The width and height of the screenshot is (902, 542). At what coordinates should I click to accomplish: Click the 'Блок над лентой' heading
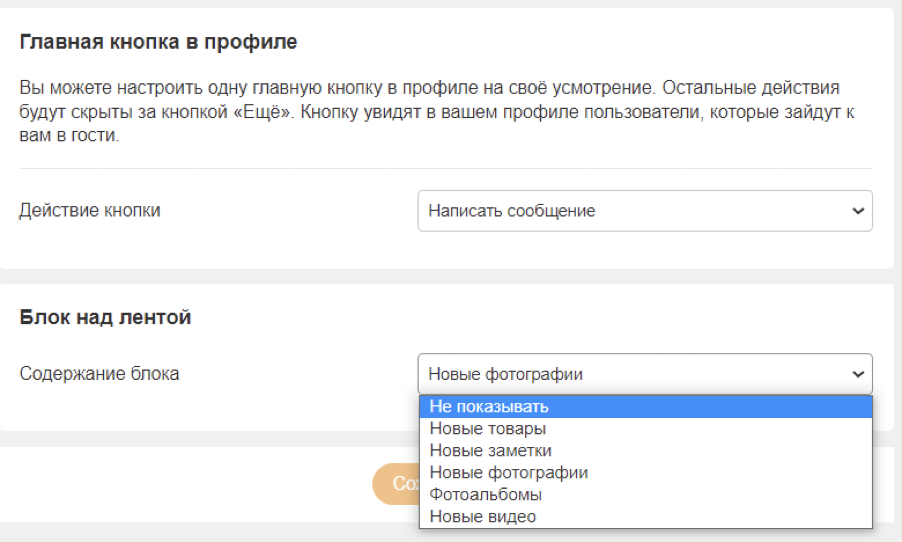[105, 318]
